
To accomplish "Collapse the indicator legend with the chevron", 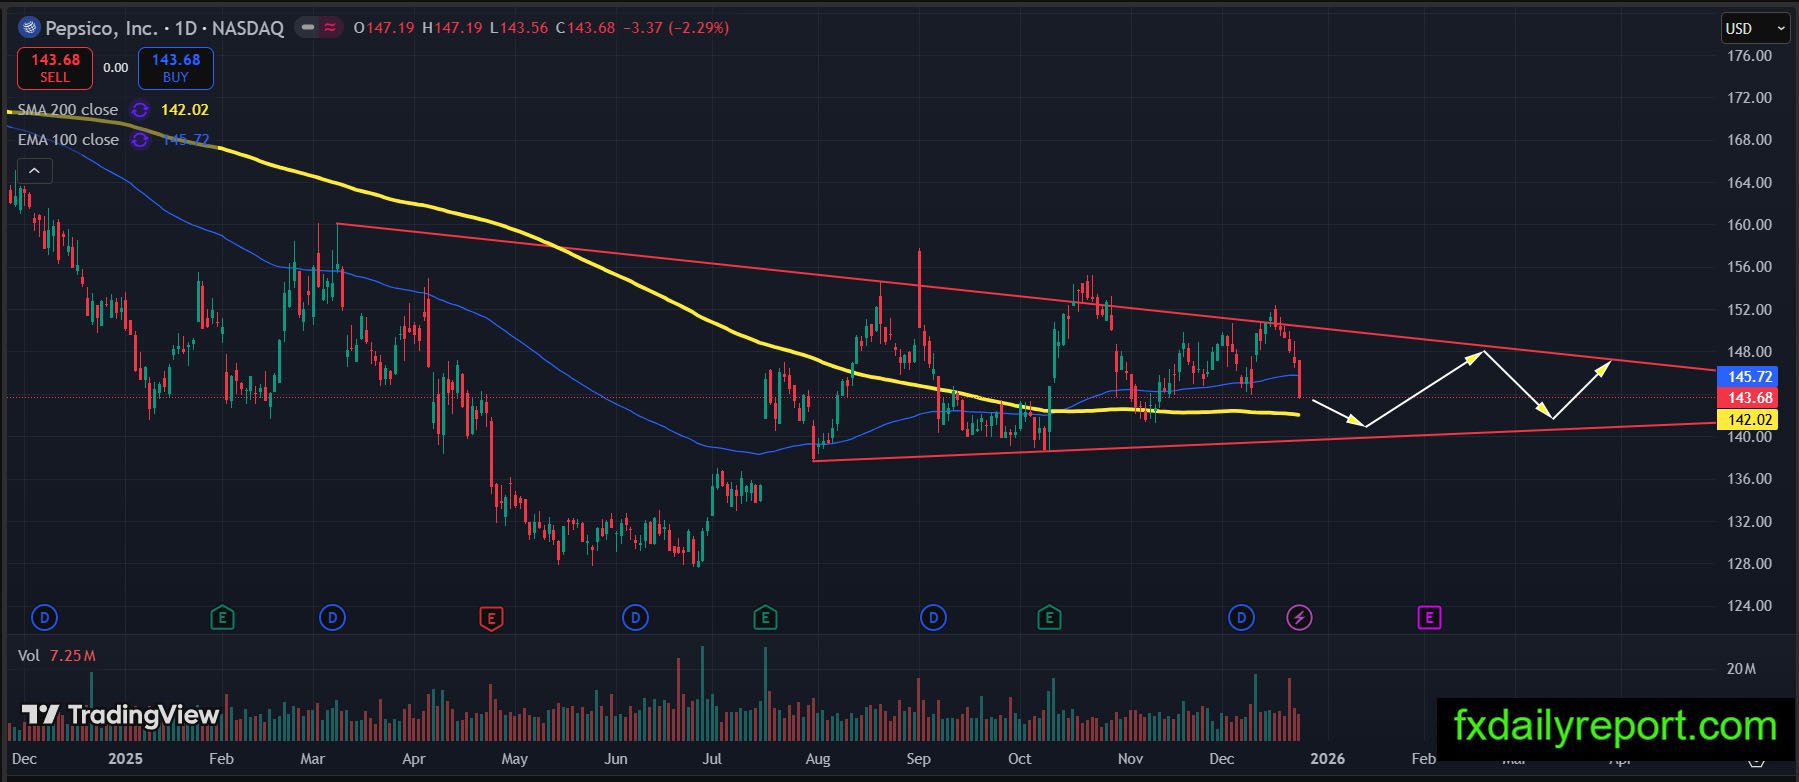I will pos(34,171).
